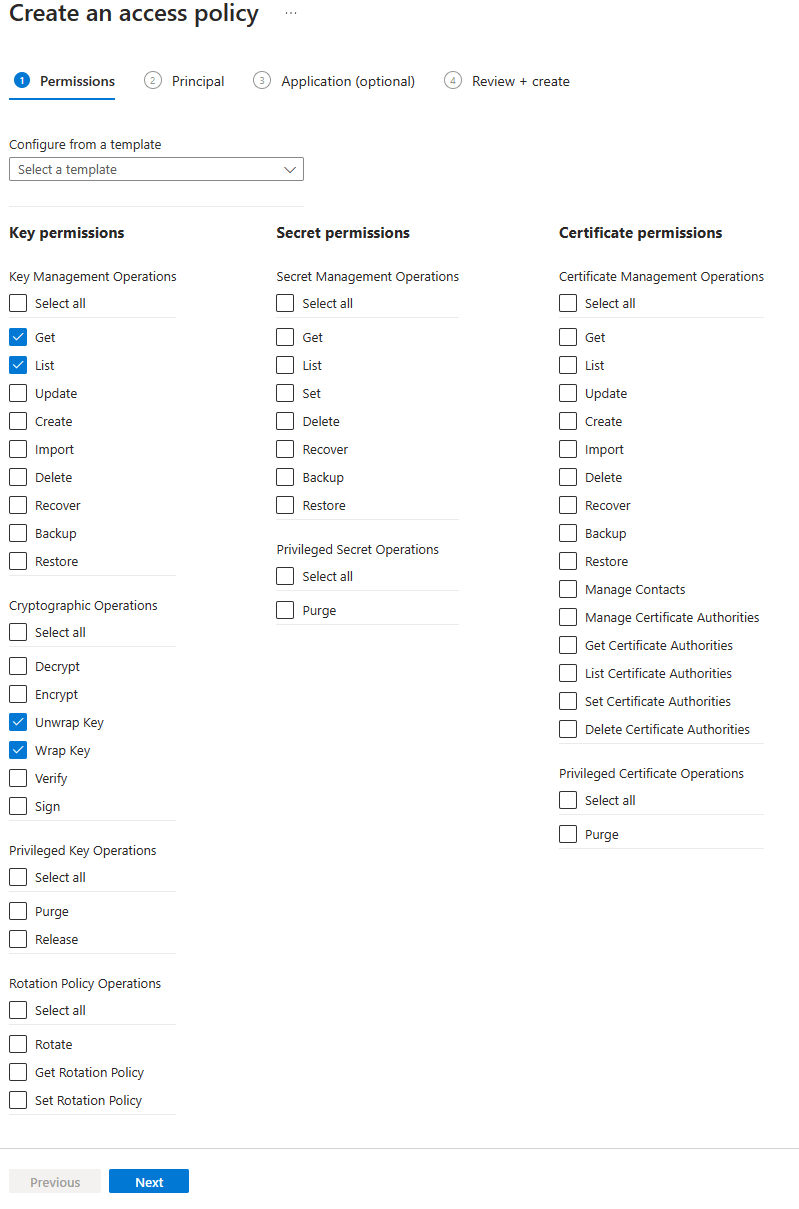The height and width of the screenshot is (1209, 799).
Task: Switch to the Principal tab
Action: pyautogui.click(x=197, y=81)
